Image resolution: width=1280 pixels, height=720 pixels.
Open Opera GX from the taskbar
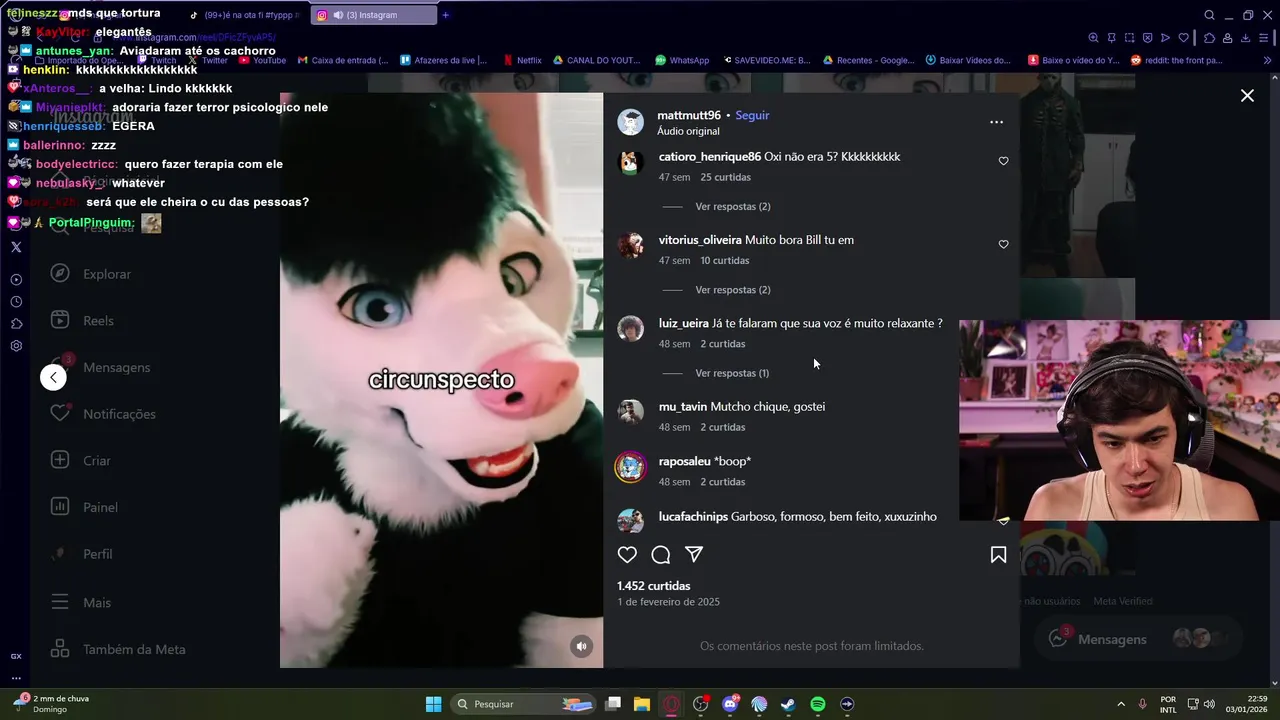672,704
